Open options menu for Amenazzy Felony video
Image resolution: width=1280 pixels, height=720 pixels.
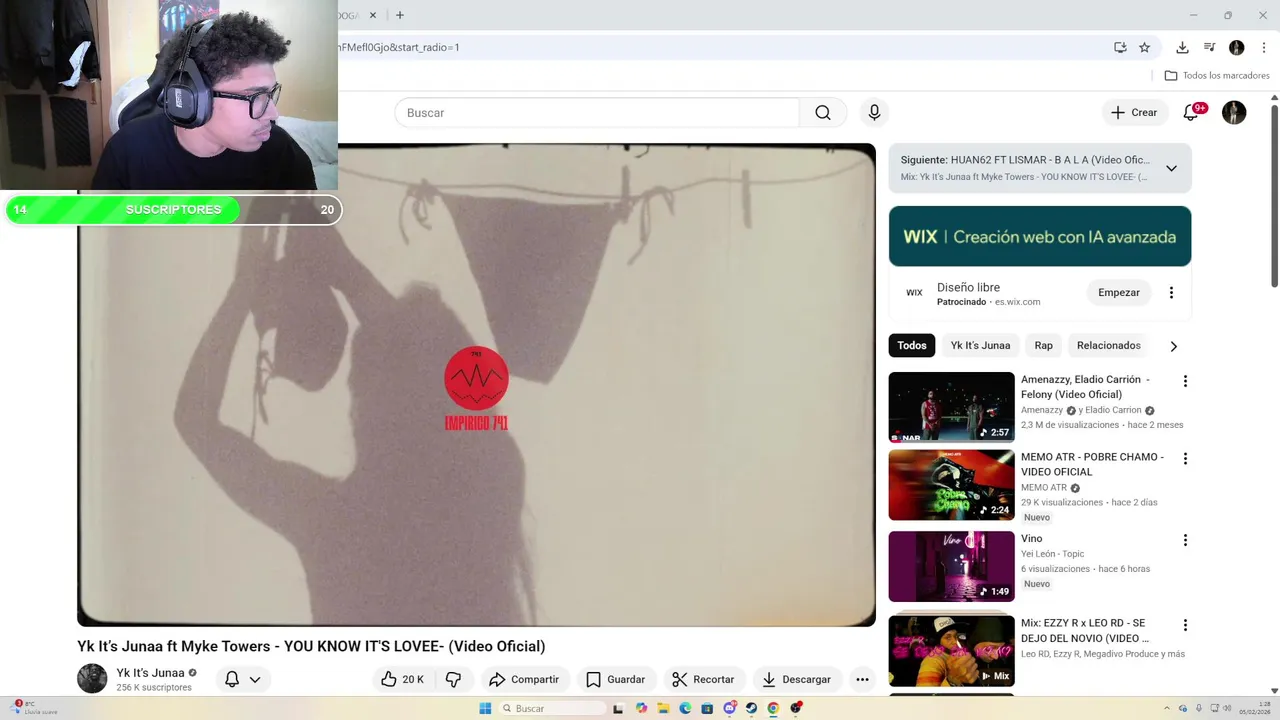(x=1185, y=381)
